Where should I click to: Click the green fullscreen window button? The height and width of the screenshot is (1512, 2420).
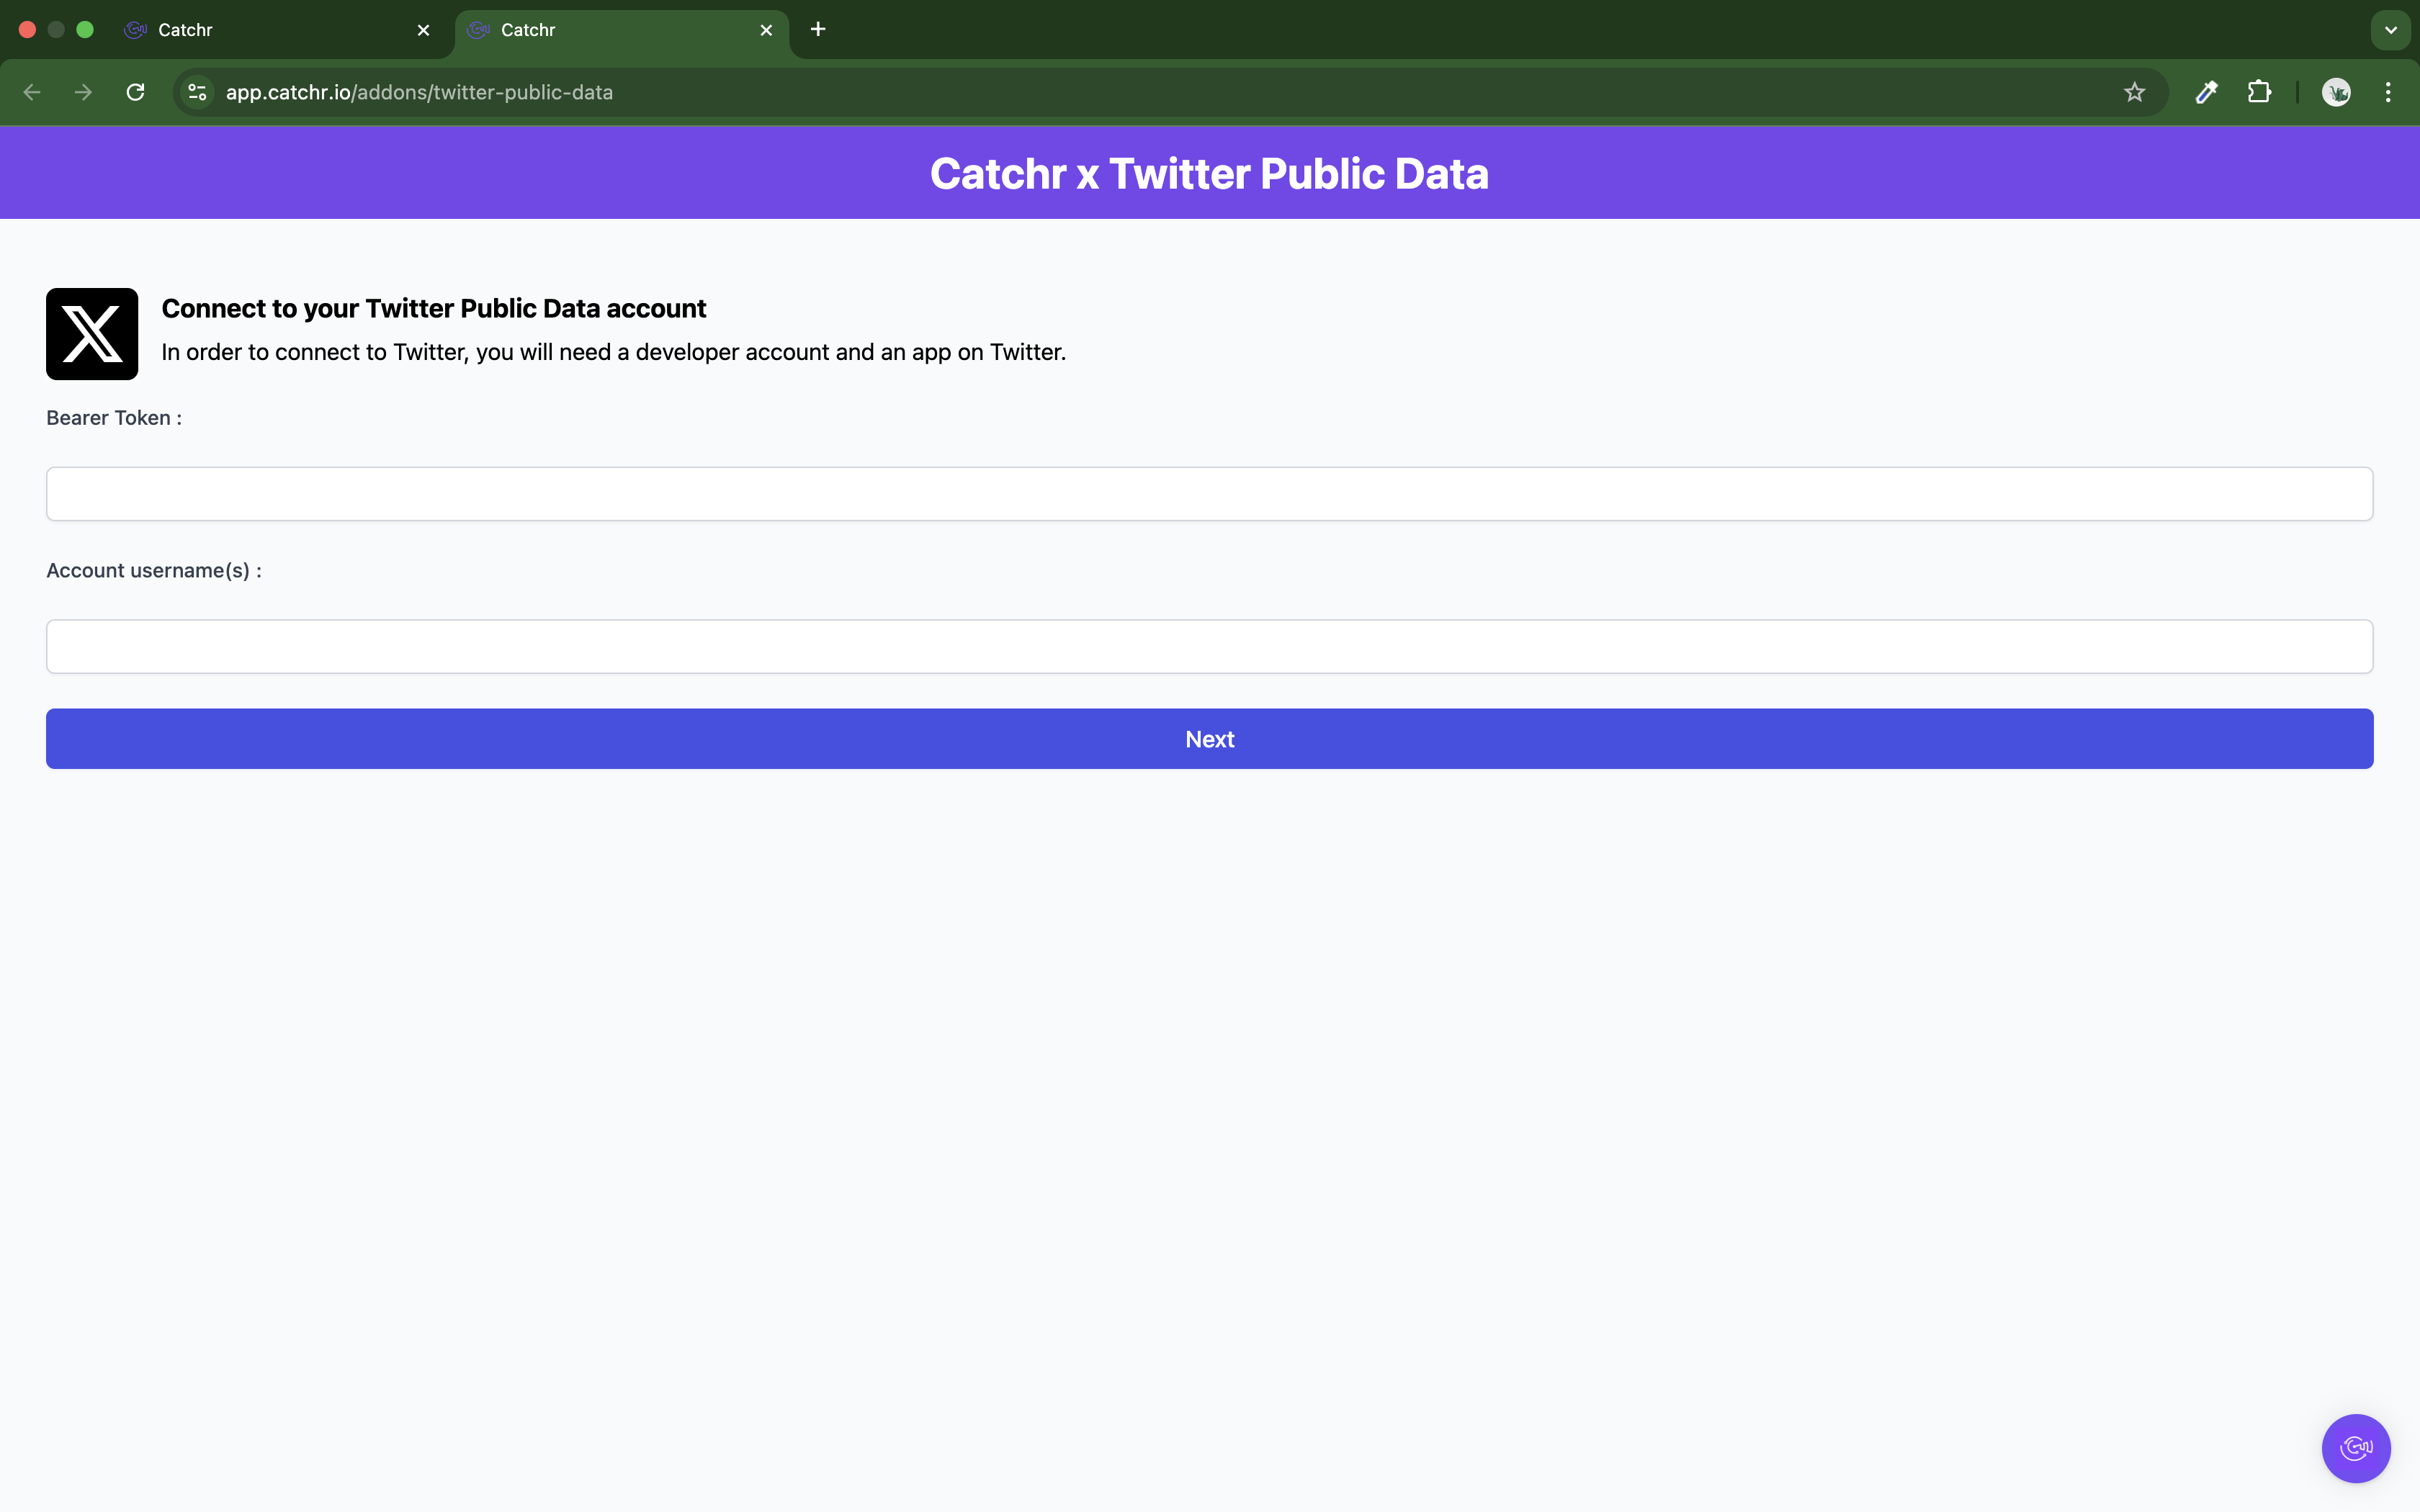pyautogui.click(x=85, y=30)
